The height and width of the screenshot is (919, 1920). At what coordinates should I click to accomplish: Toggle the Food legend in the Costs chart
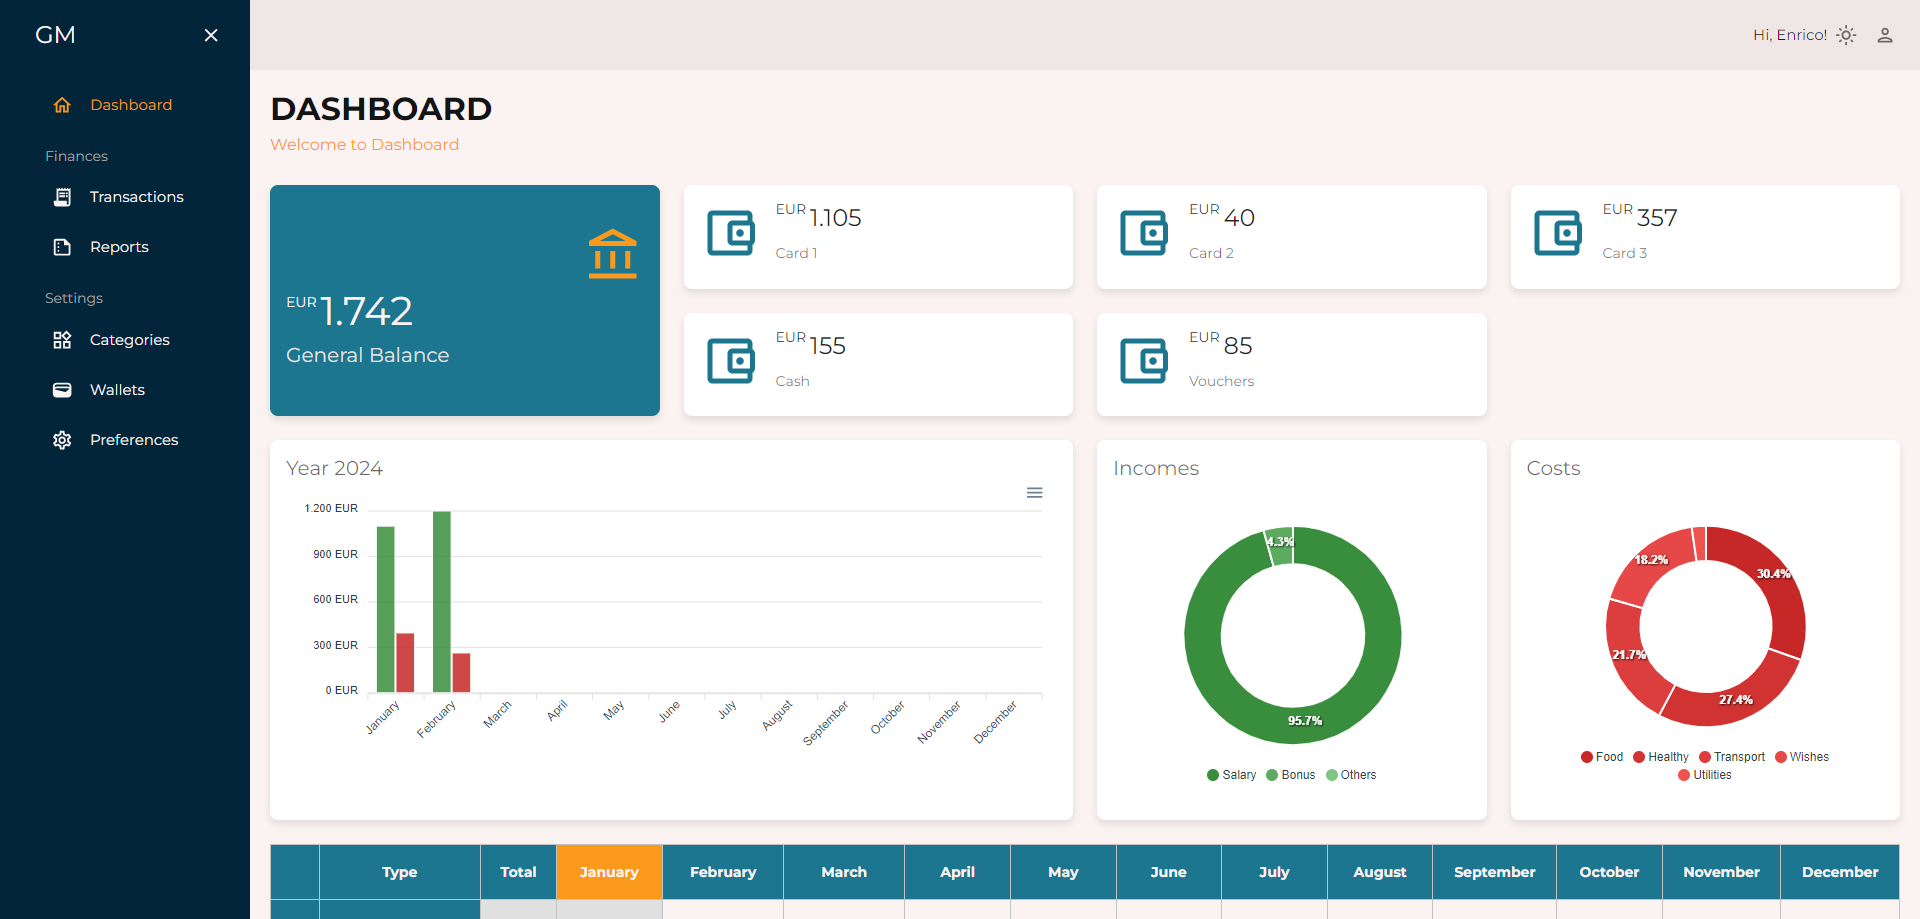1601,757
